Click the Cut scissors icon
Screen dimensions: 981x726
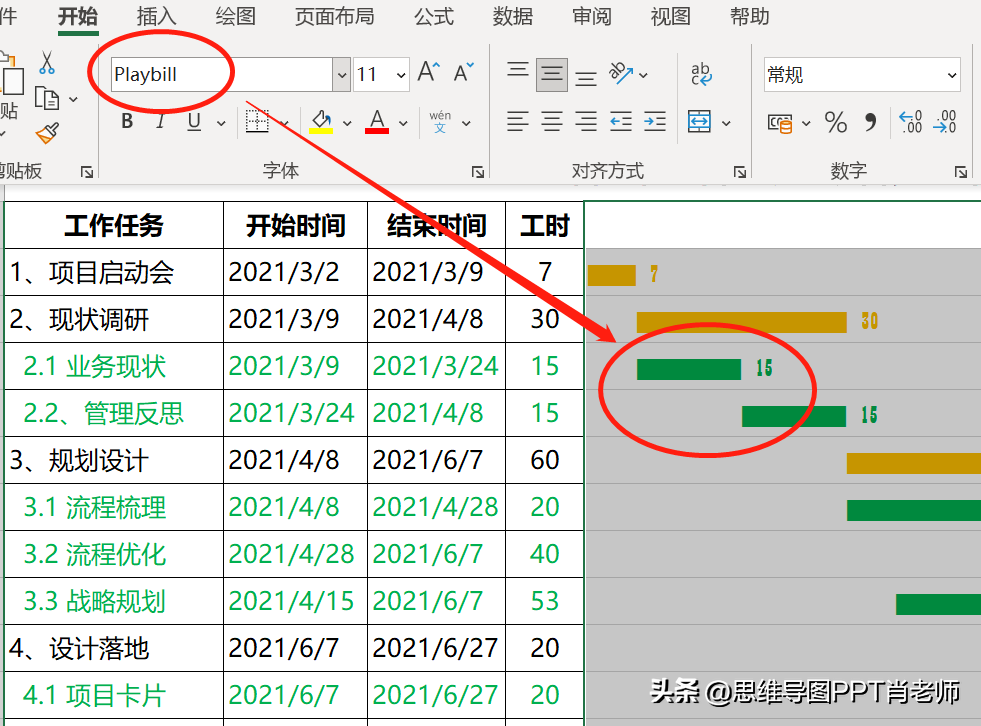(47, 63)
